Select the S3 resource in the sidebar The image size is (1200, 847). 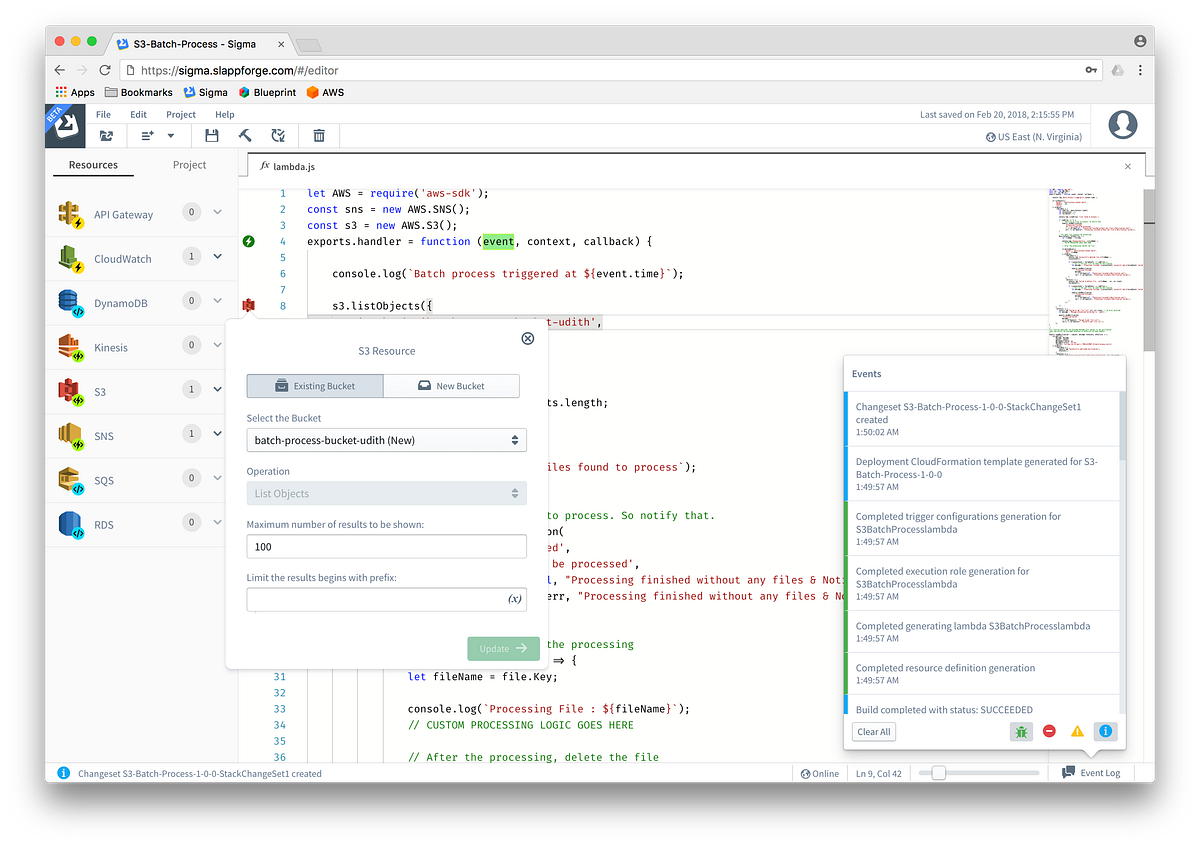105,391
